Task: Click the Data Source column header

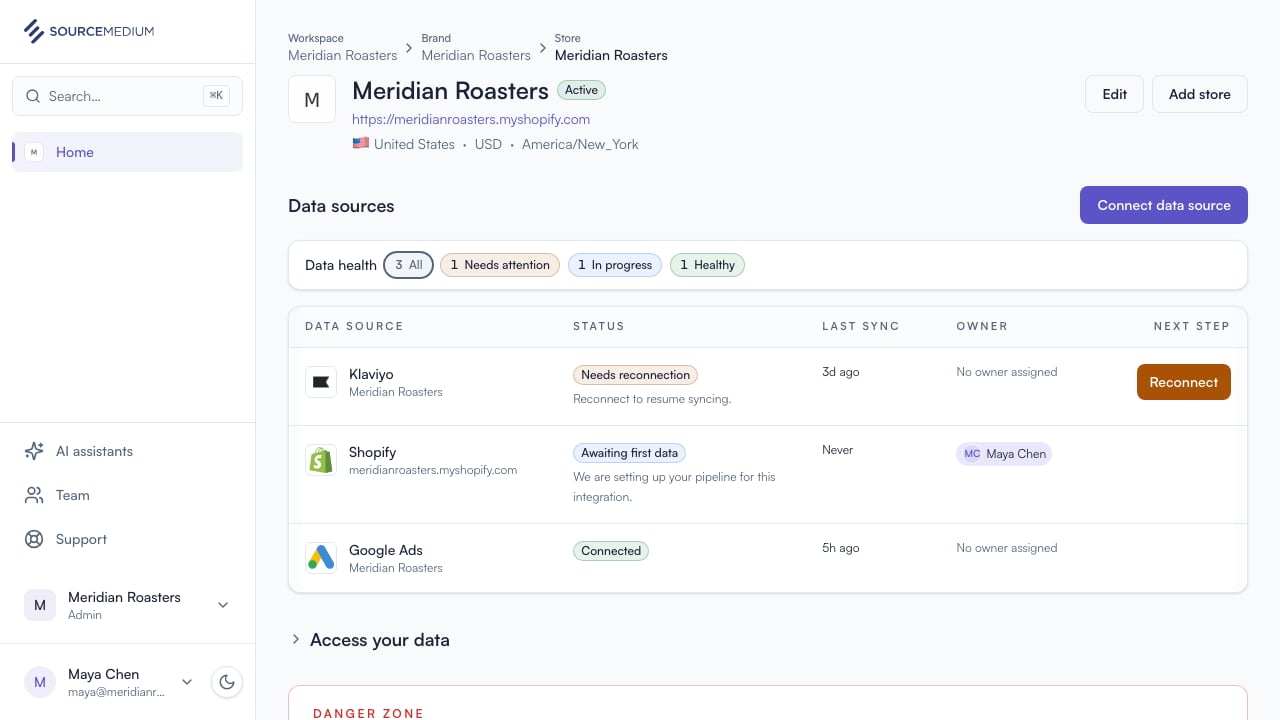Action: tap(354, 326)
